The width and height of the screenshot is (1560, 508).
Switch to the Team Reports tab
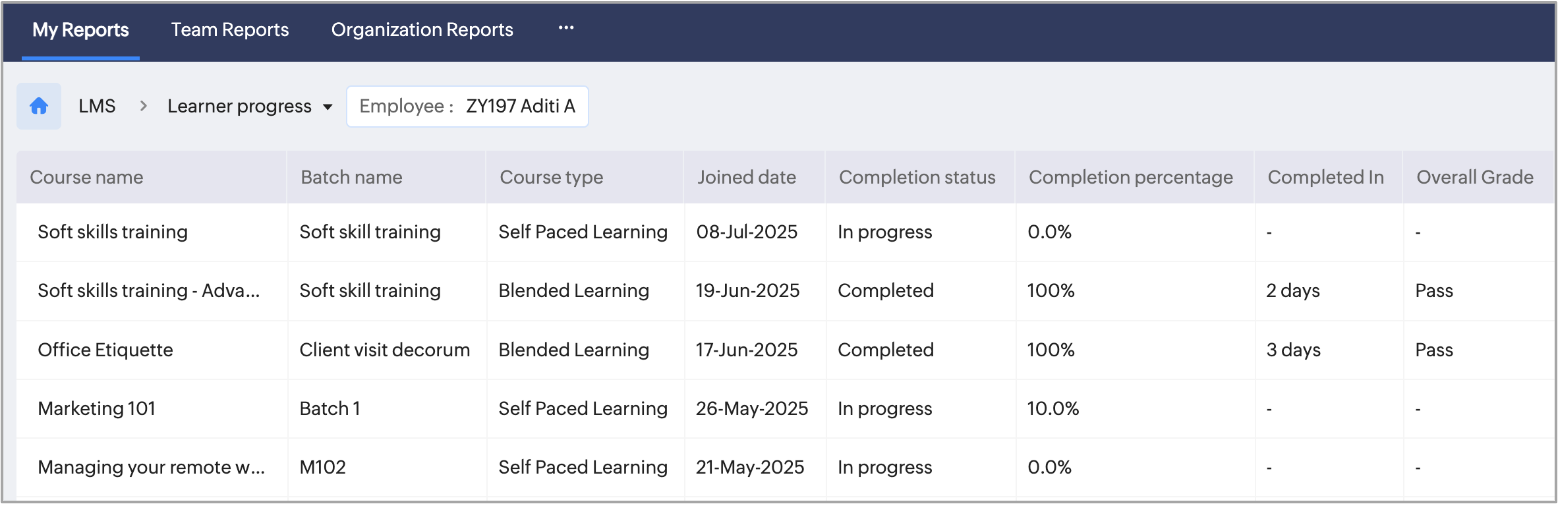(230, 30)
